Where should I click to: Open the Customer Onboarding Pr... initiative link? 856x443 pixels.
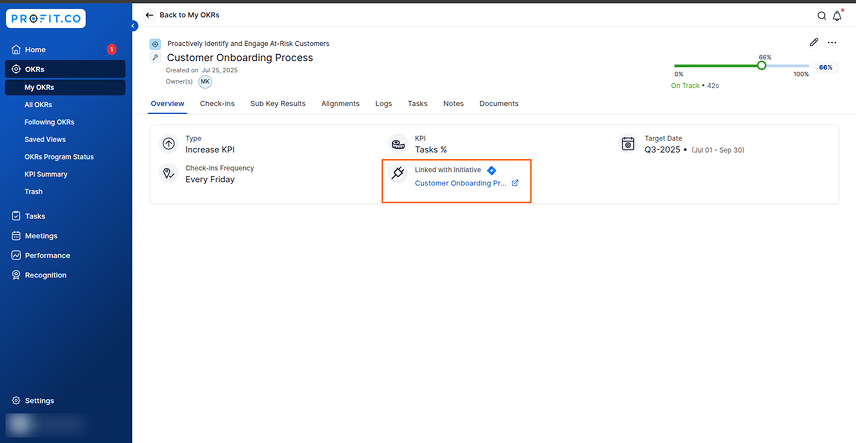(461, 184)
